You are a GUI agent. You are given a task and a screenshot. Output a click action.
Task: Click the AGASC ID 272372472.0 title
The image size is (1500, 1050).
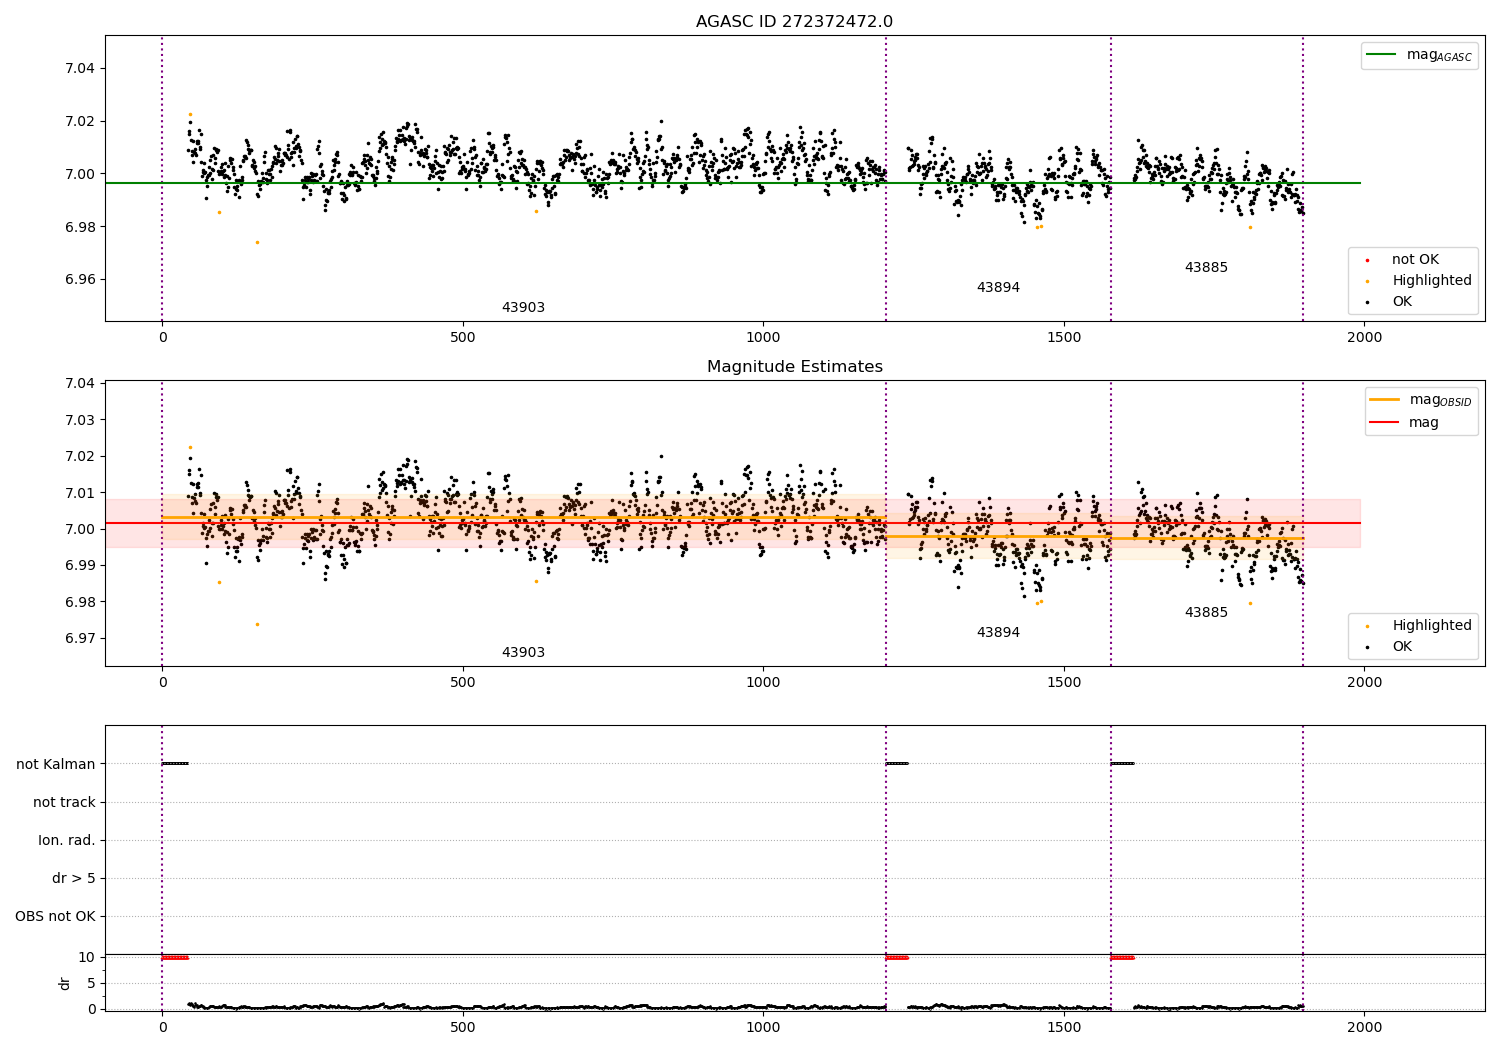(x=794, y=22)
